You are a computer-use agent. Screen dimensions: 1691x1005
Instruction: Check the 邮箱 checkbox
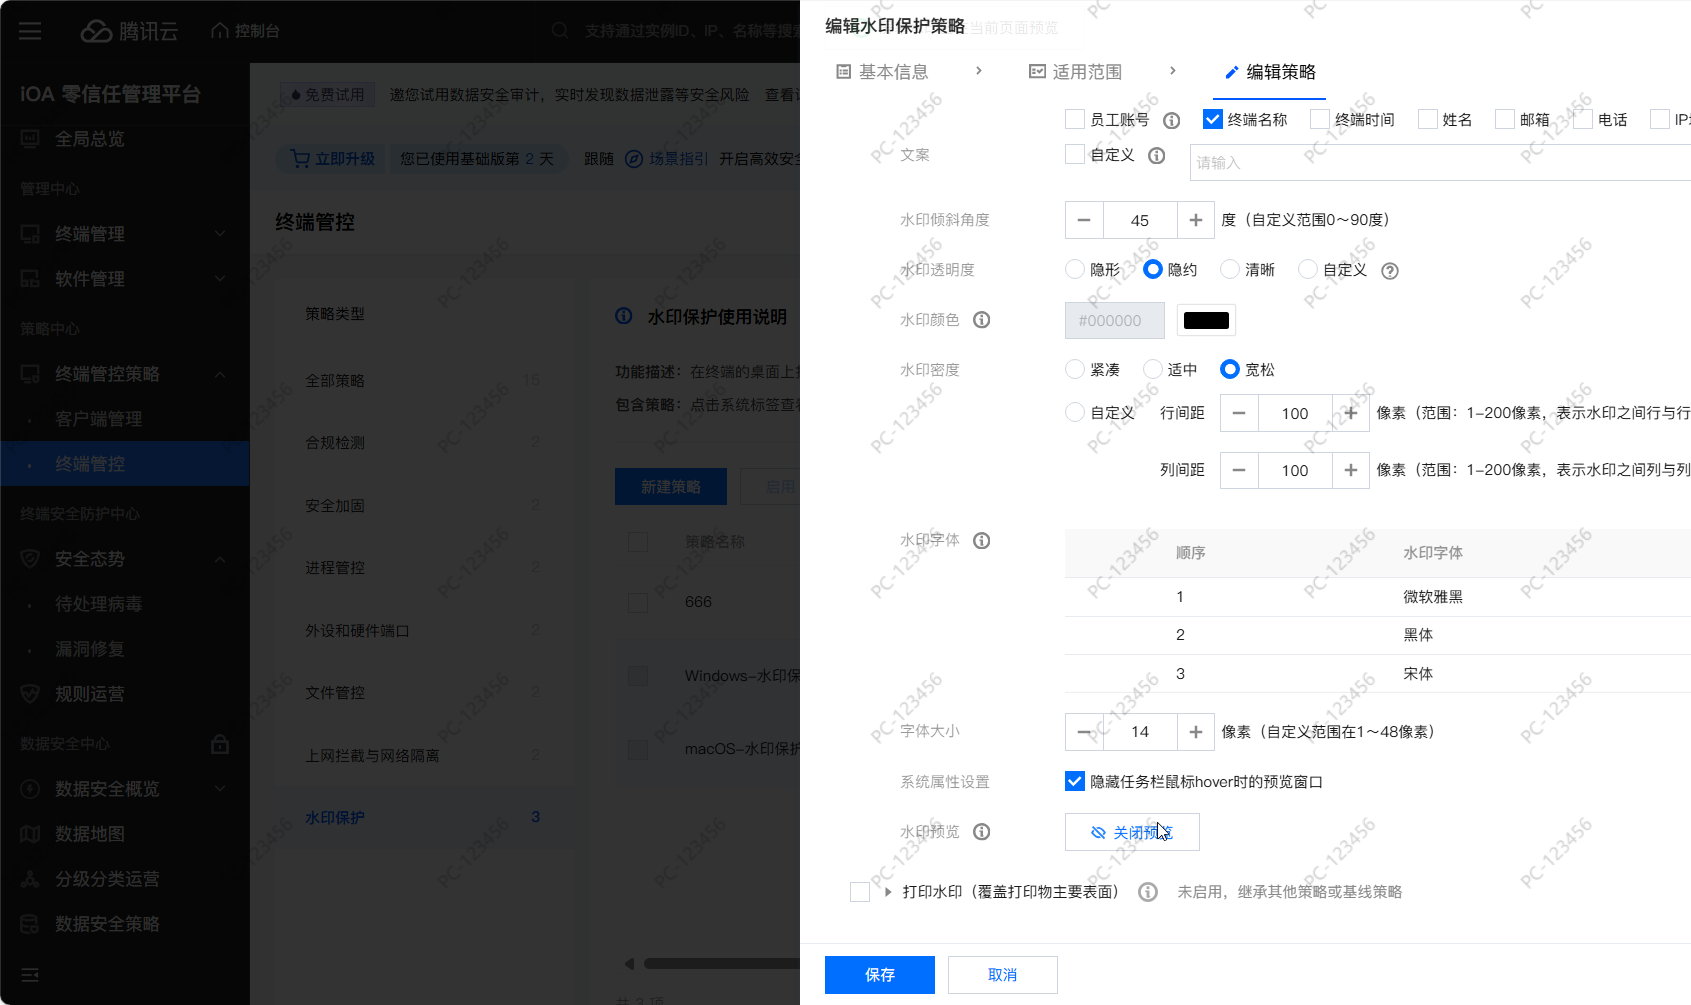point(1505,119)
